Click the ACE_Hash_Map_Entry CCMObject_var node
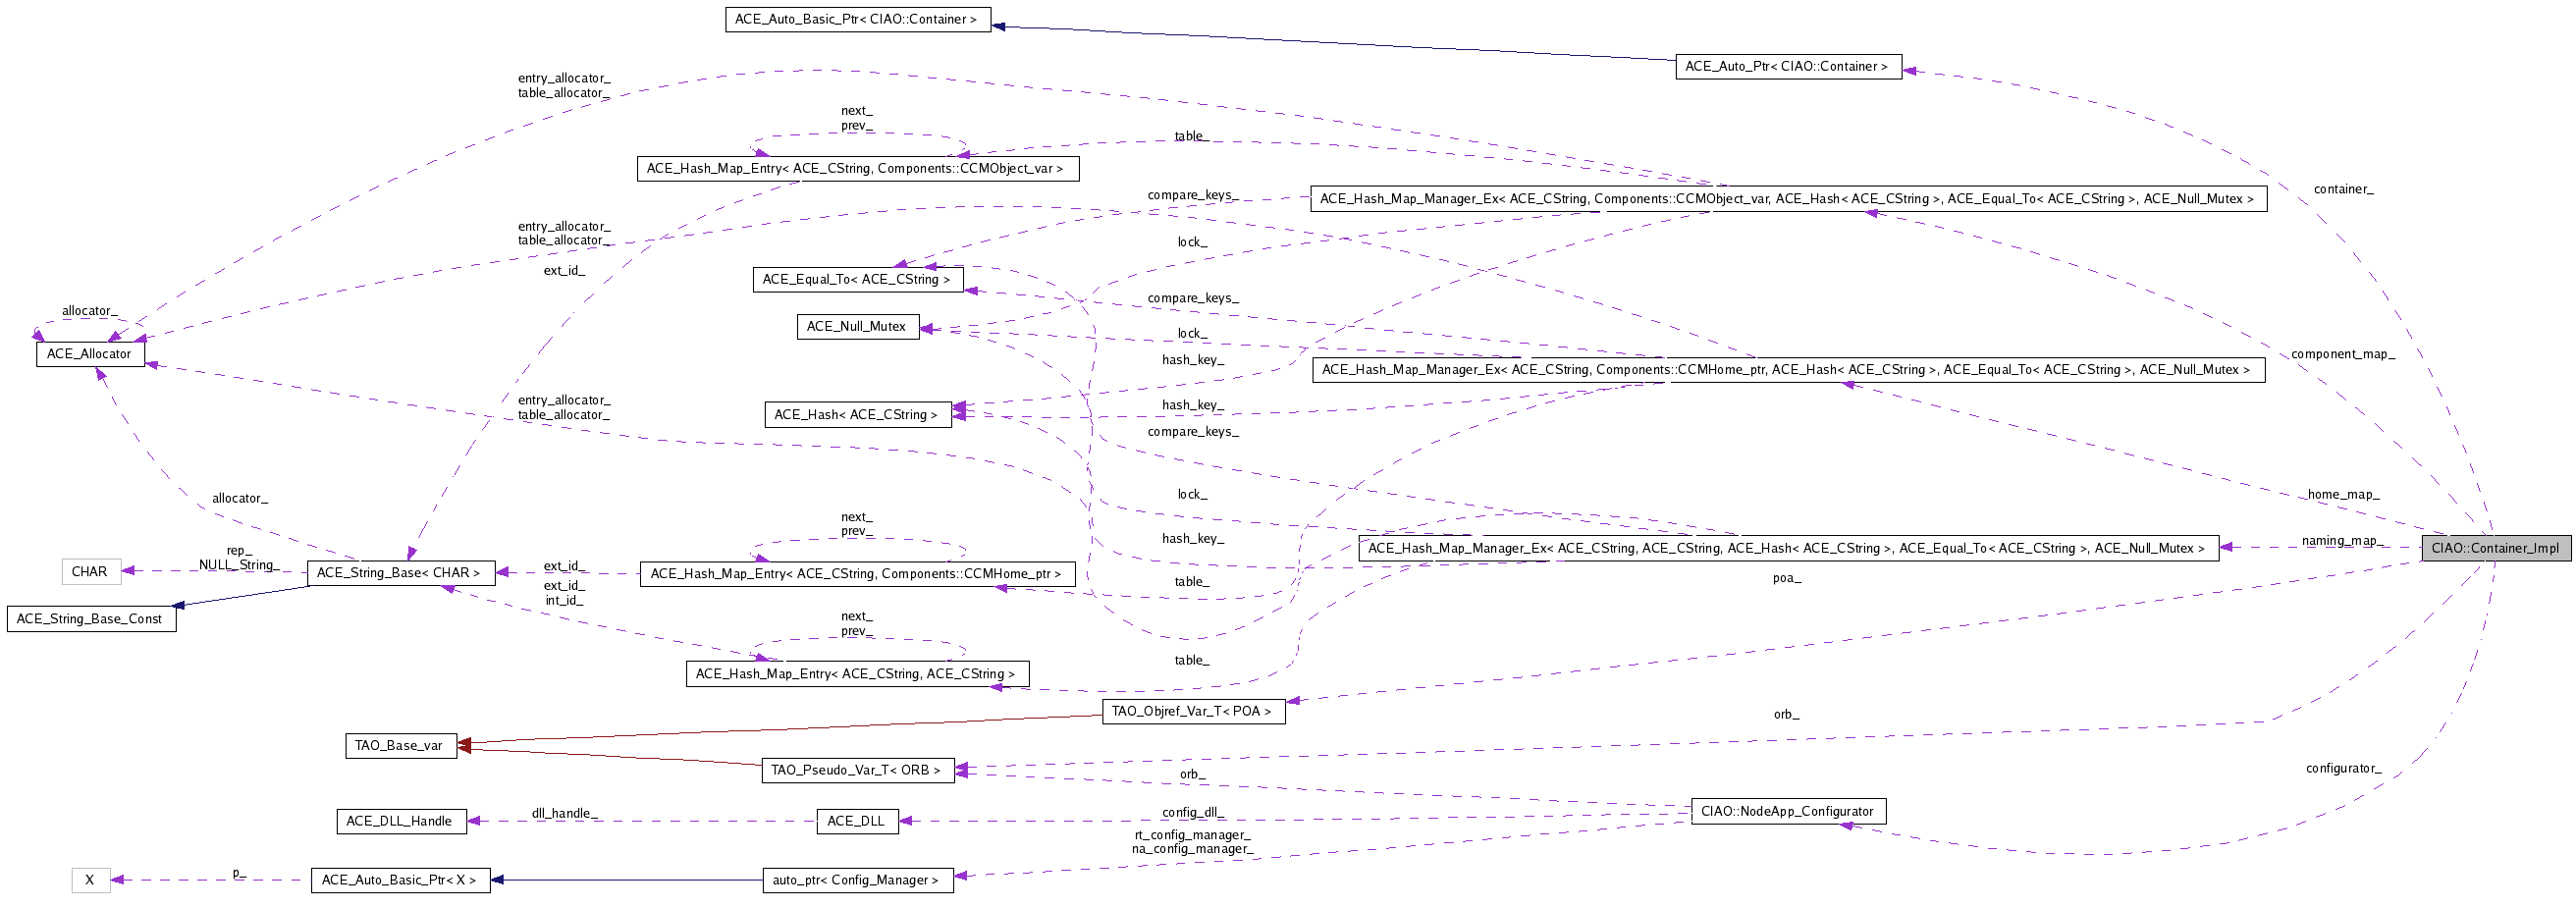This screenshot has width=2576, height=908. coord(857,169)
